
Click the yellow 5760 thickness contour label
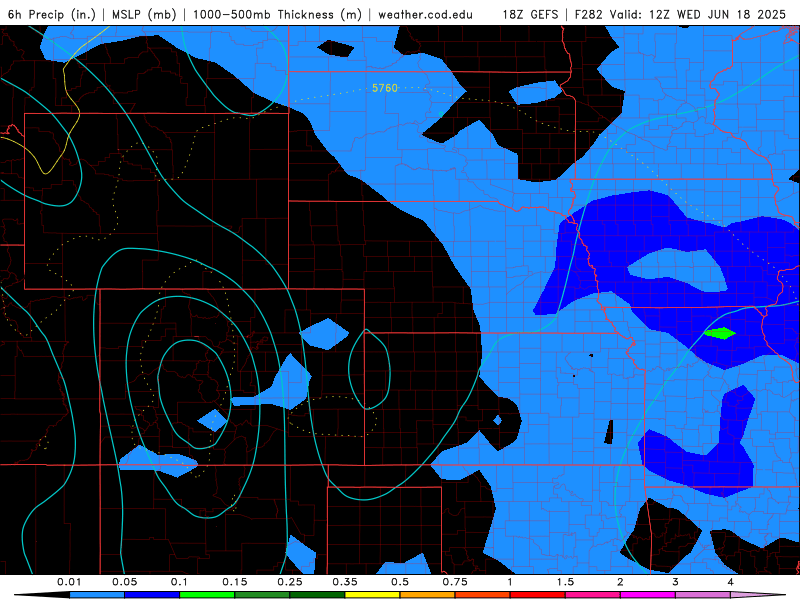[x=385, y=88]
